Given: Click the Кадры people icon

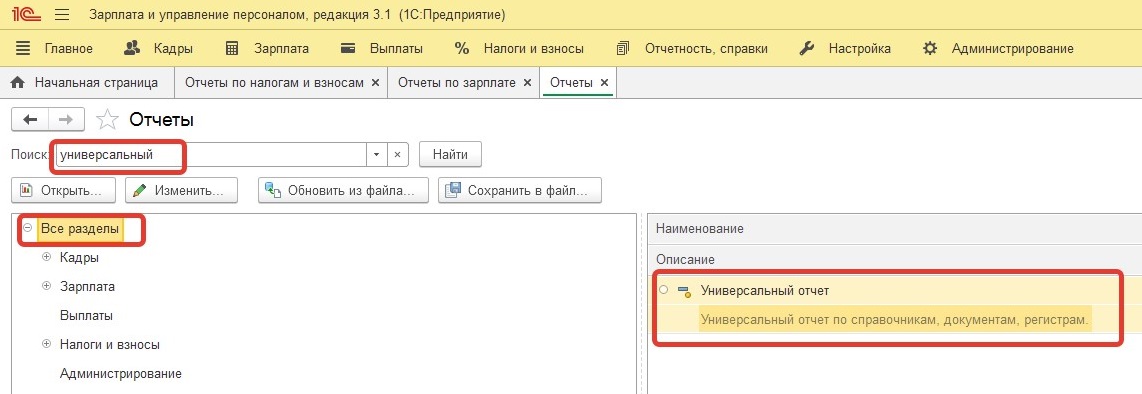Looking at the screenshot, I should (x=132, y=49).
